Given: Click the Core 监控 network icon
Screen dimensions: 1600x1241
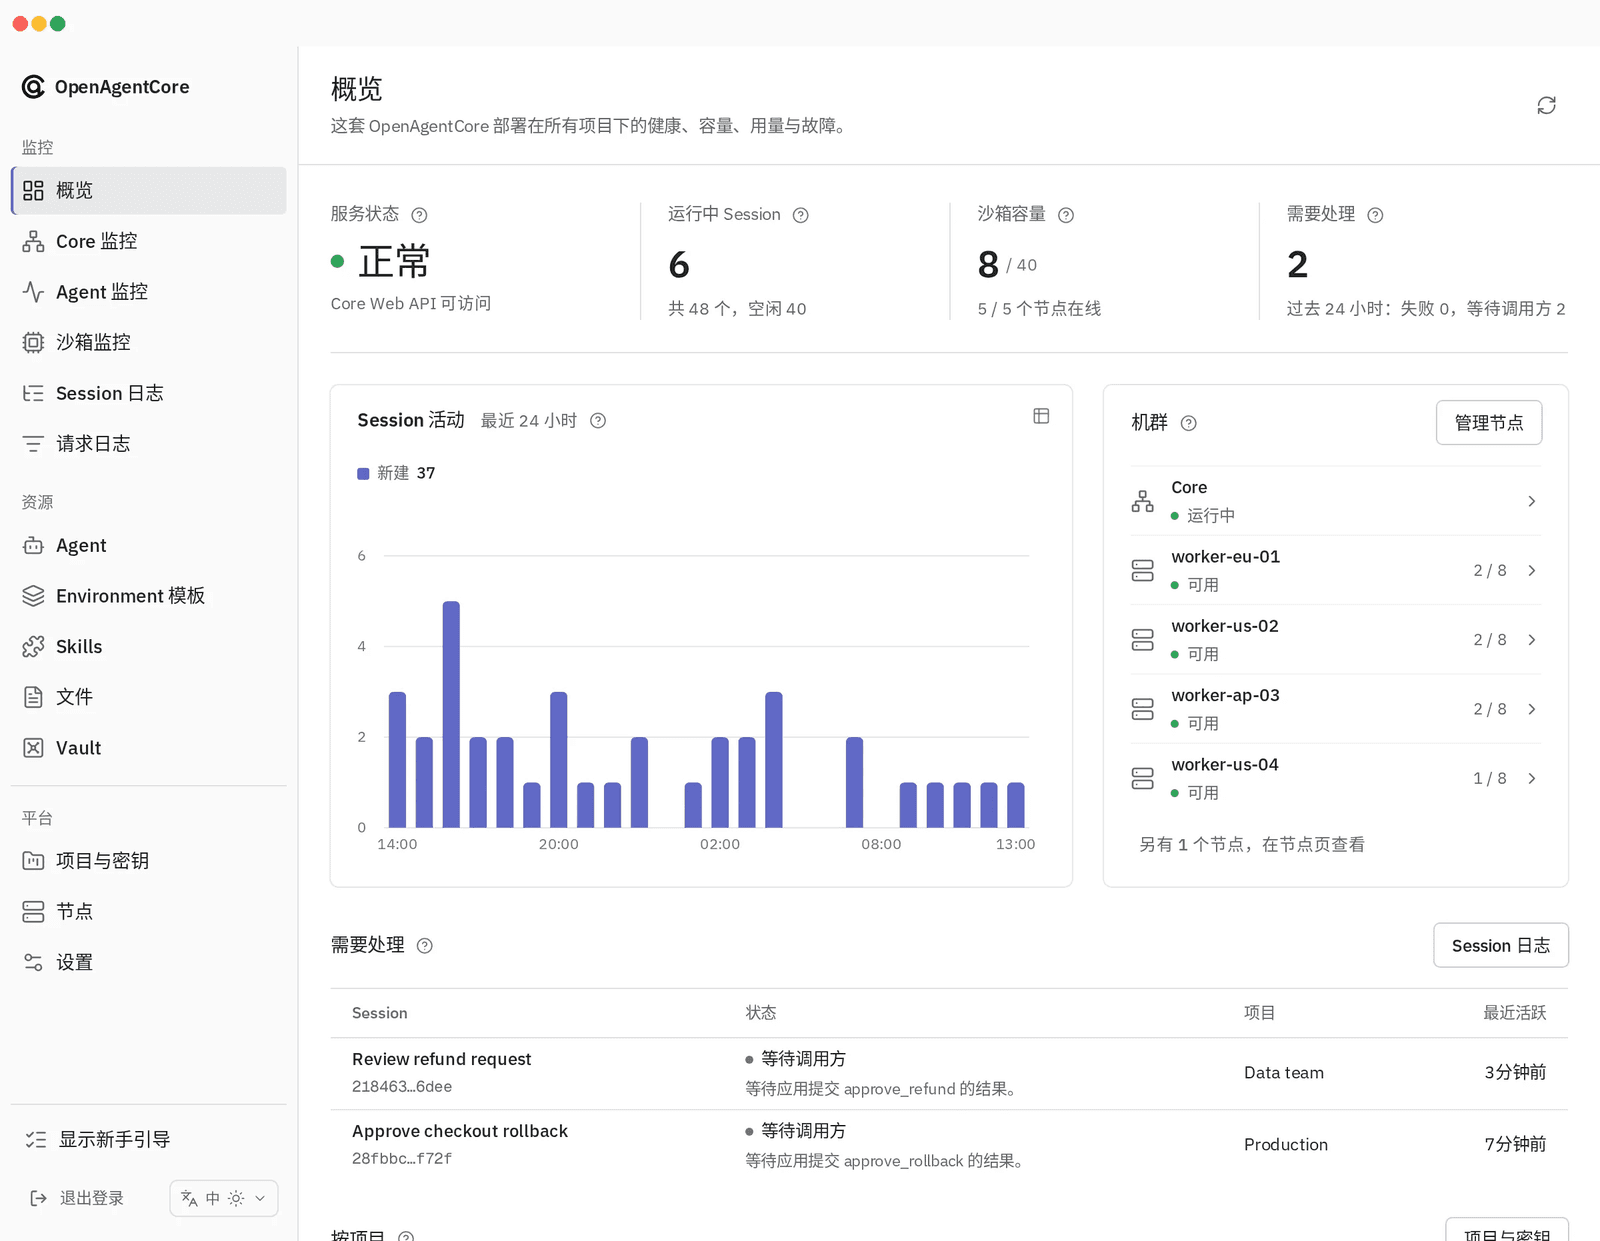Looking at the screenshot, I should pos(33,241).
